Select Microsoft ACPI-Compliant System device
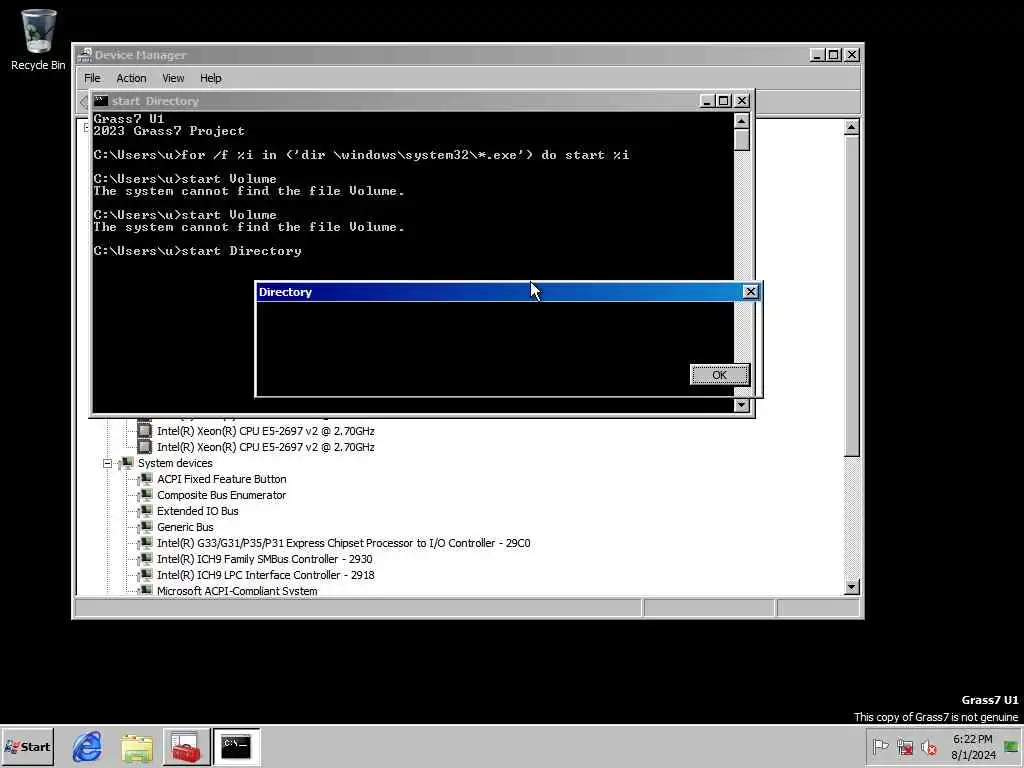 [x=237, y=590]
